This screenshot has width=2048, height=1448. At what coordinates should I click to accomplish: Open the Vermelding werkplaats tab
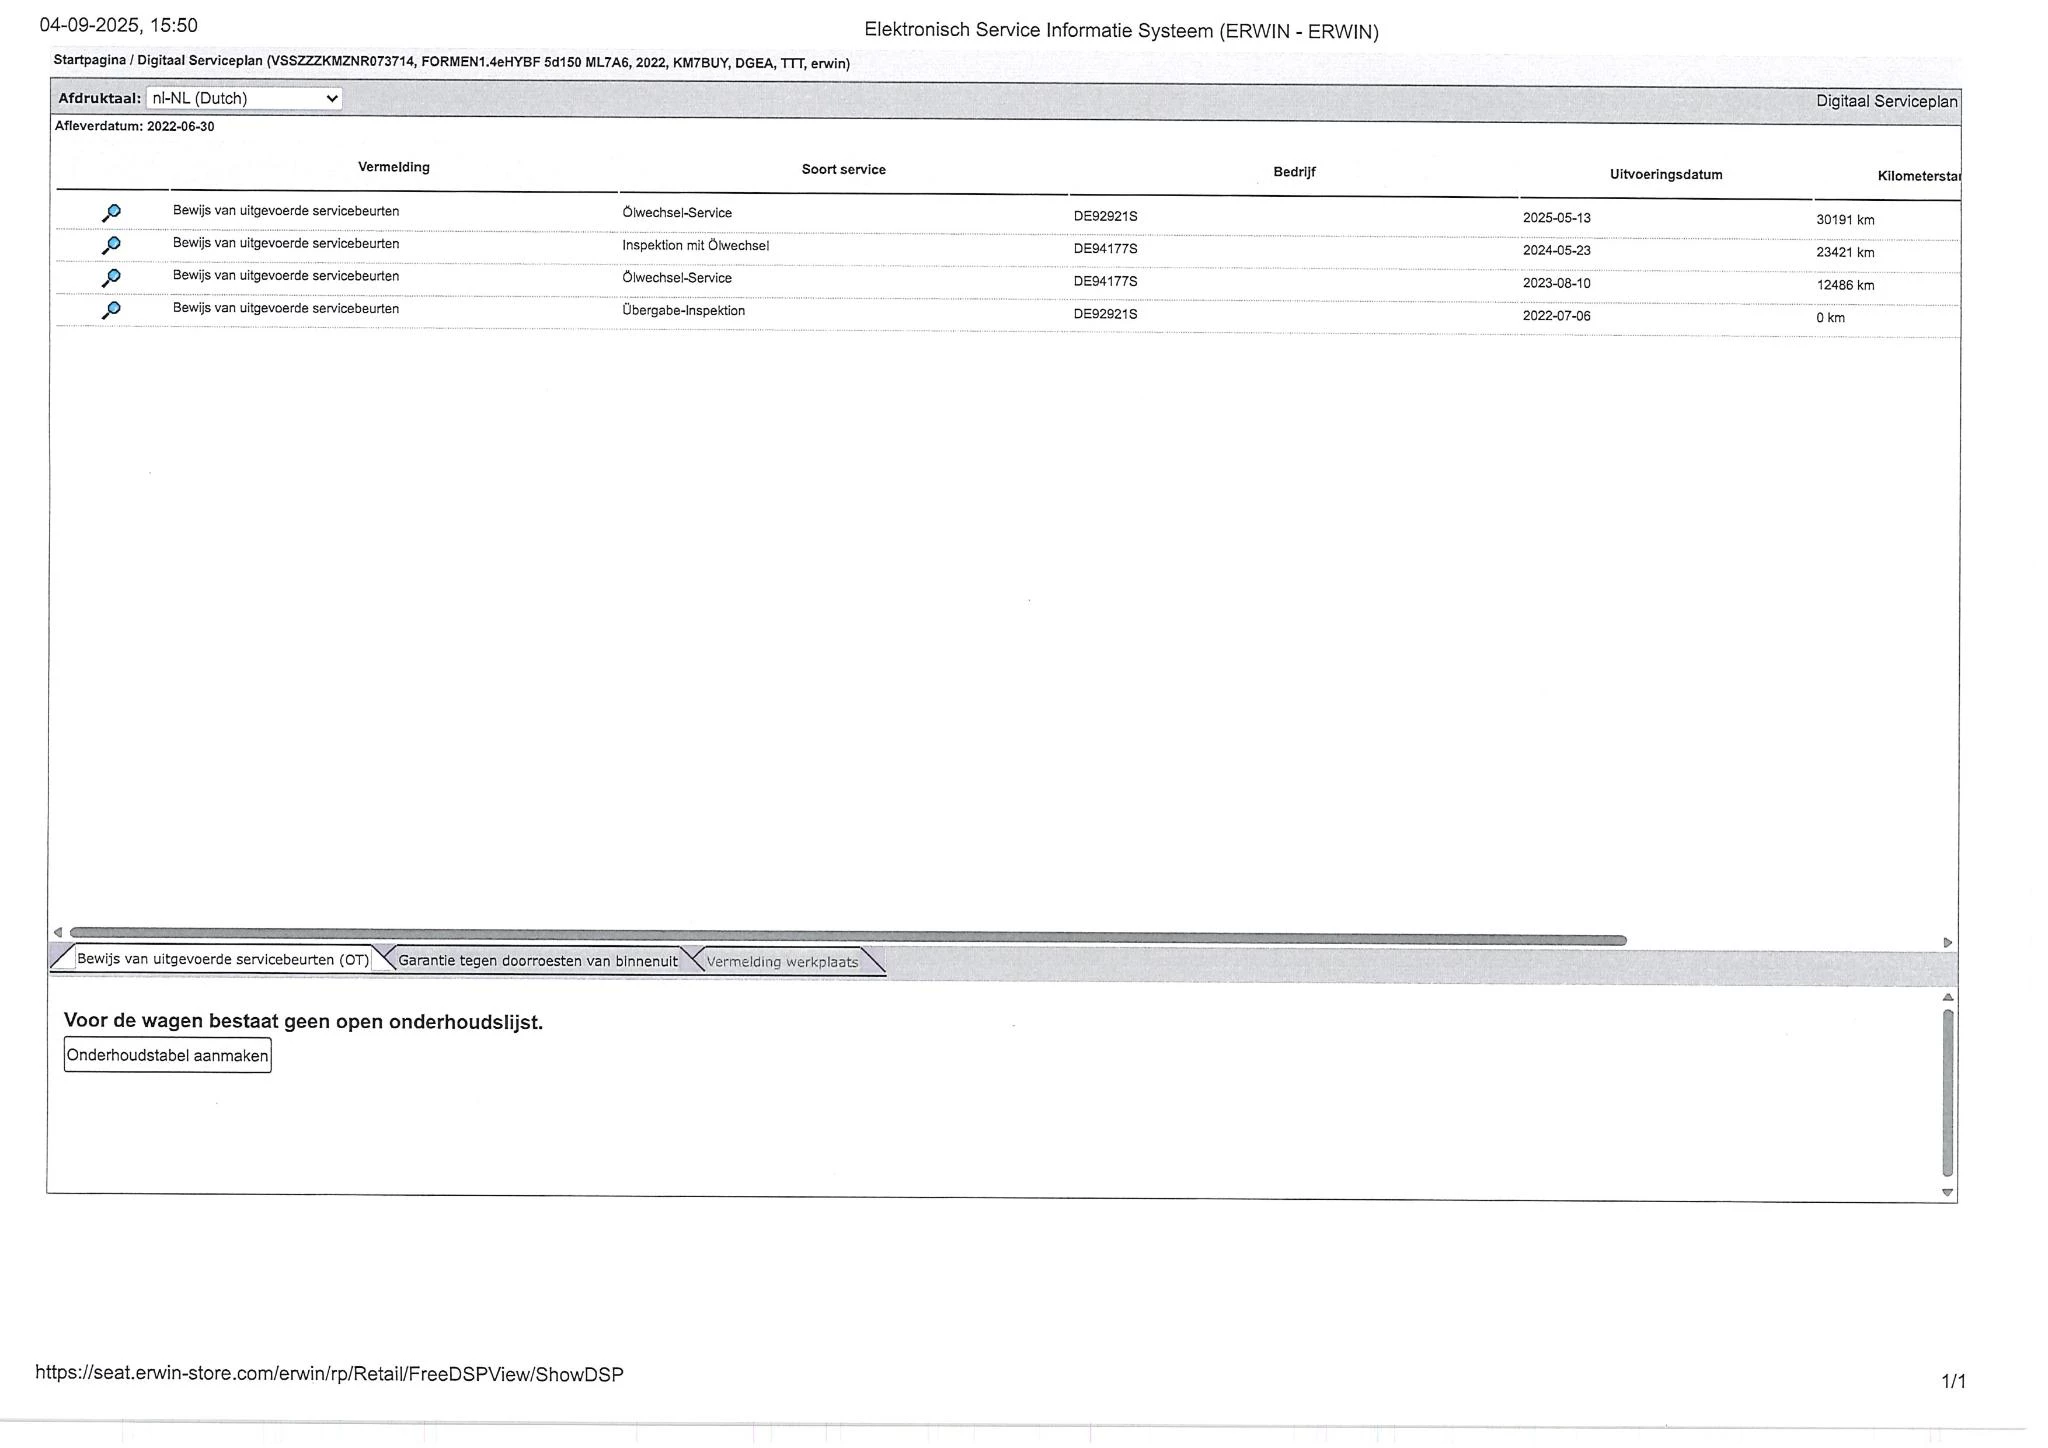(x=781, y=962)
